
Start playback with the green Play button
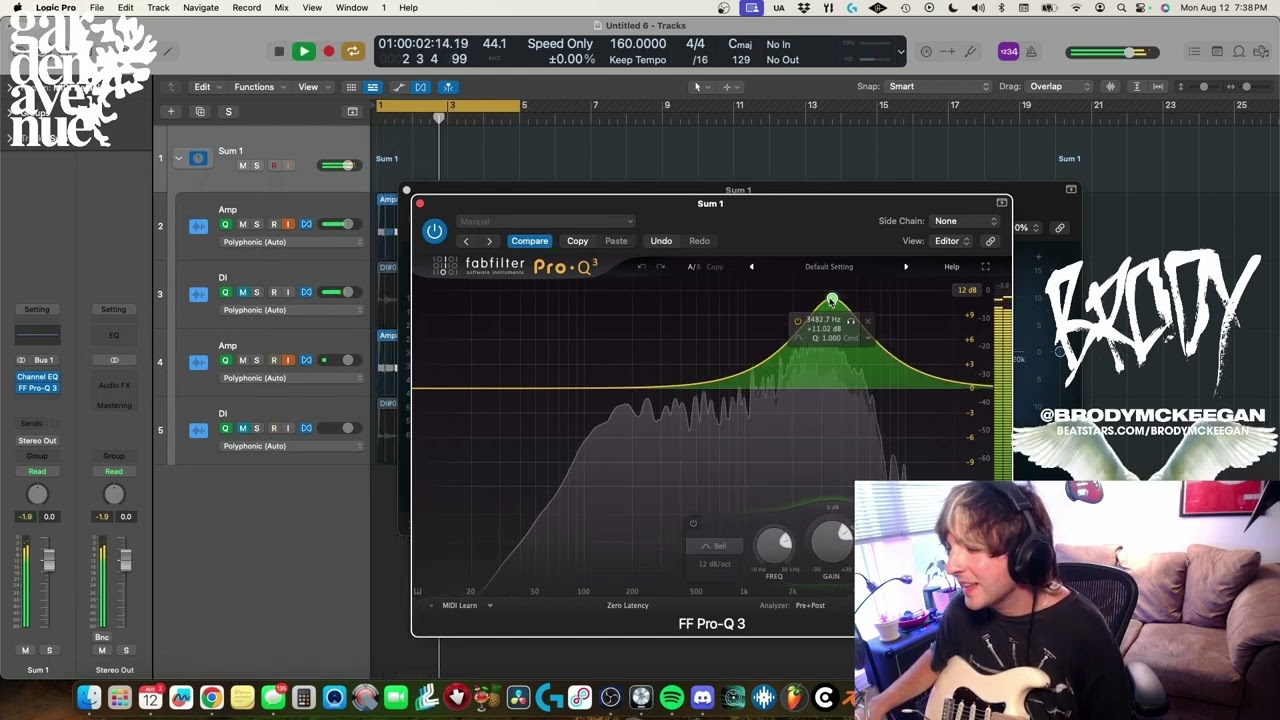(304, 51)
